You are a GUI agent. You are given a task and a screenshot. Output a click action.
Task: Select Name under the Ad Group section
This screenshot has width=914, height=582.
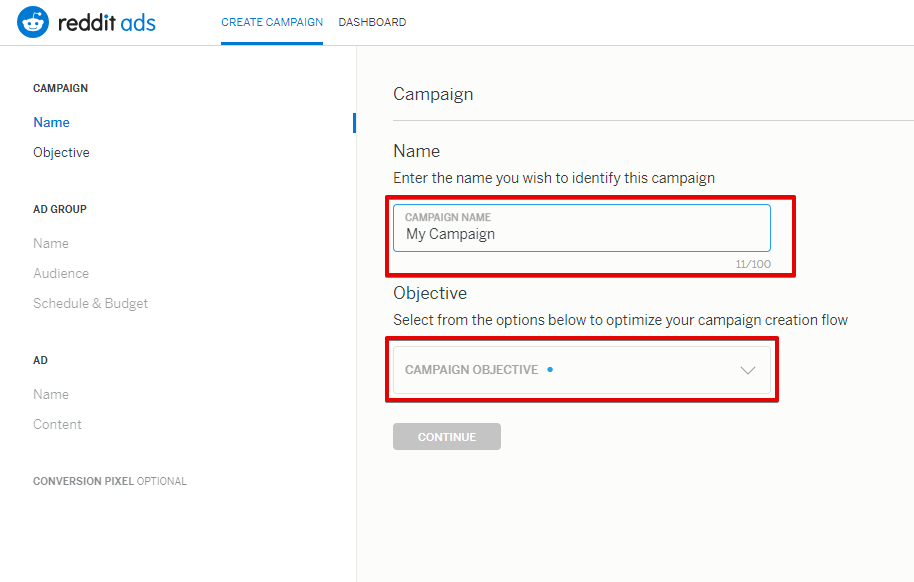(51, 243)
